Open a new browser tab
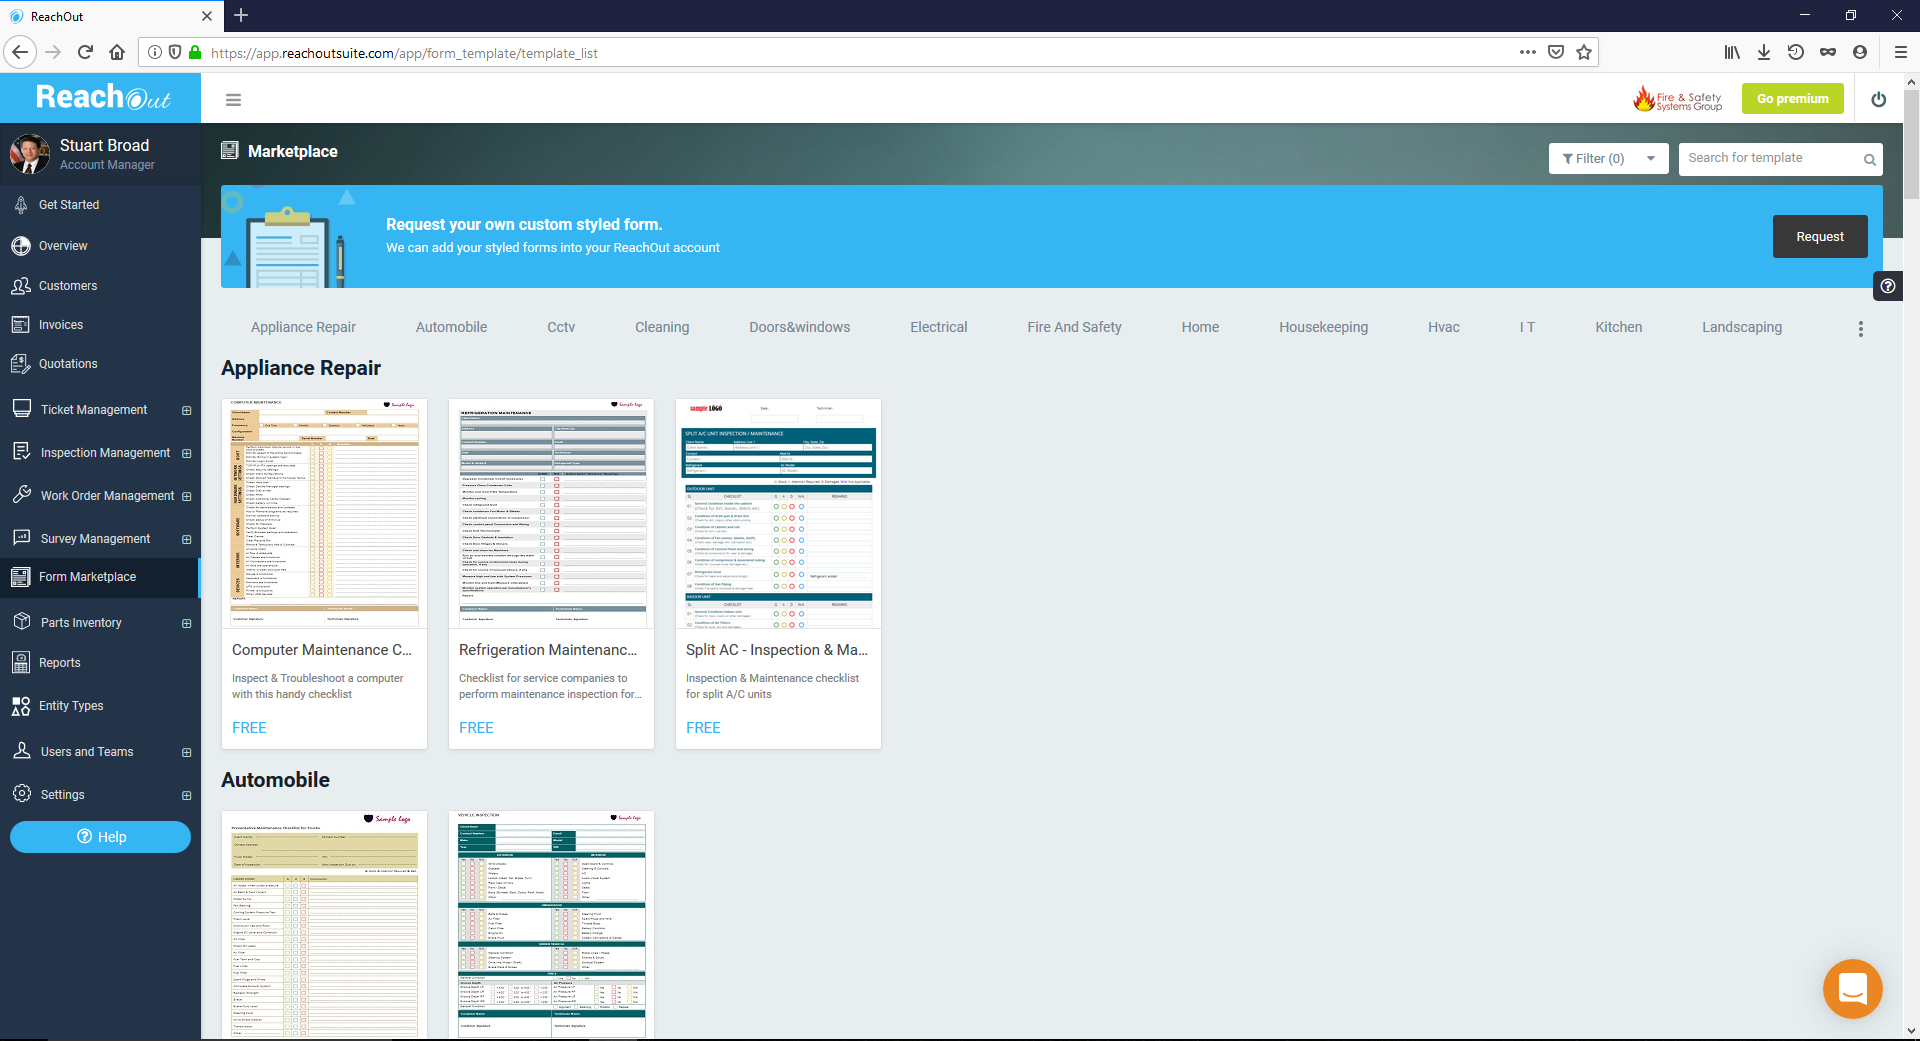 (241, 15)
